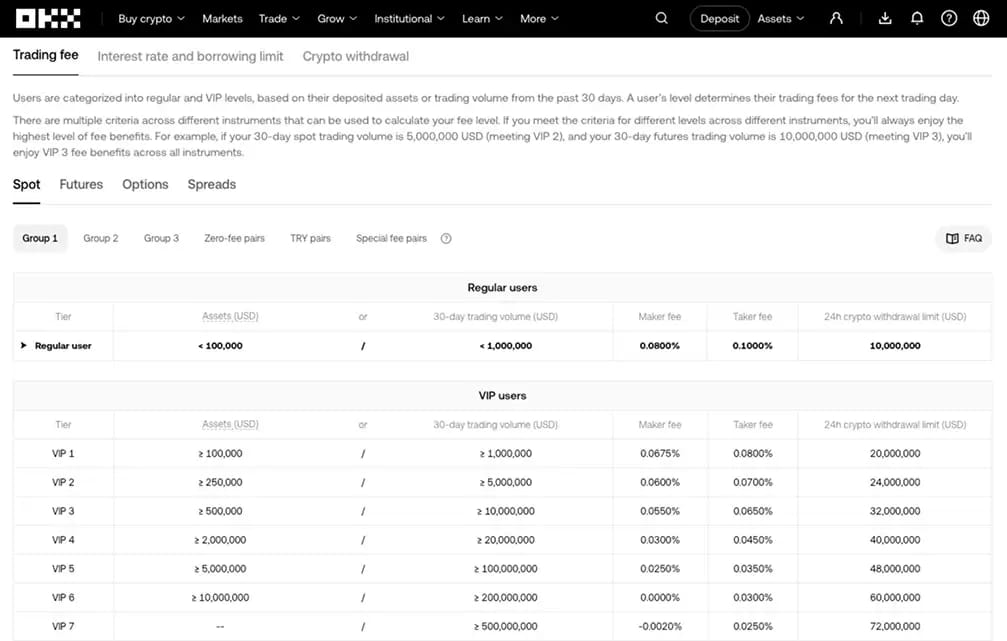Viewport: 1007px width, 641px height.
Task: Click the download app icon
Action: pyautogui.click(x=885, y=19)
